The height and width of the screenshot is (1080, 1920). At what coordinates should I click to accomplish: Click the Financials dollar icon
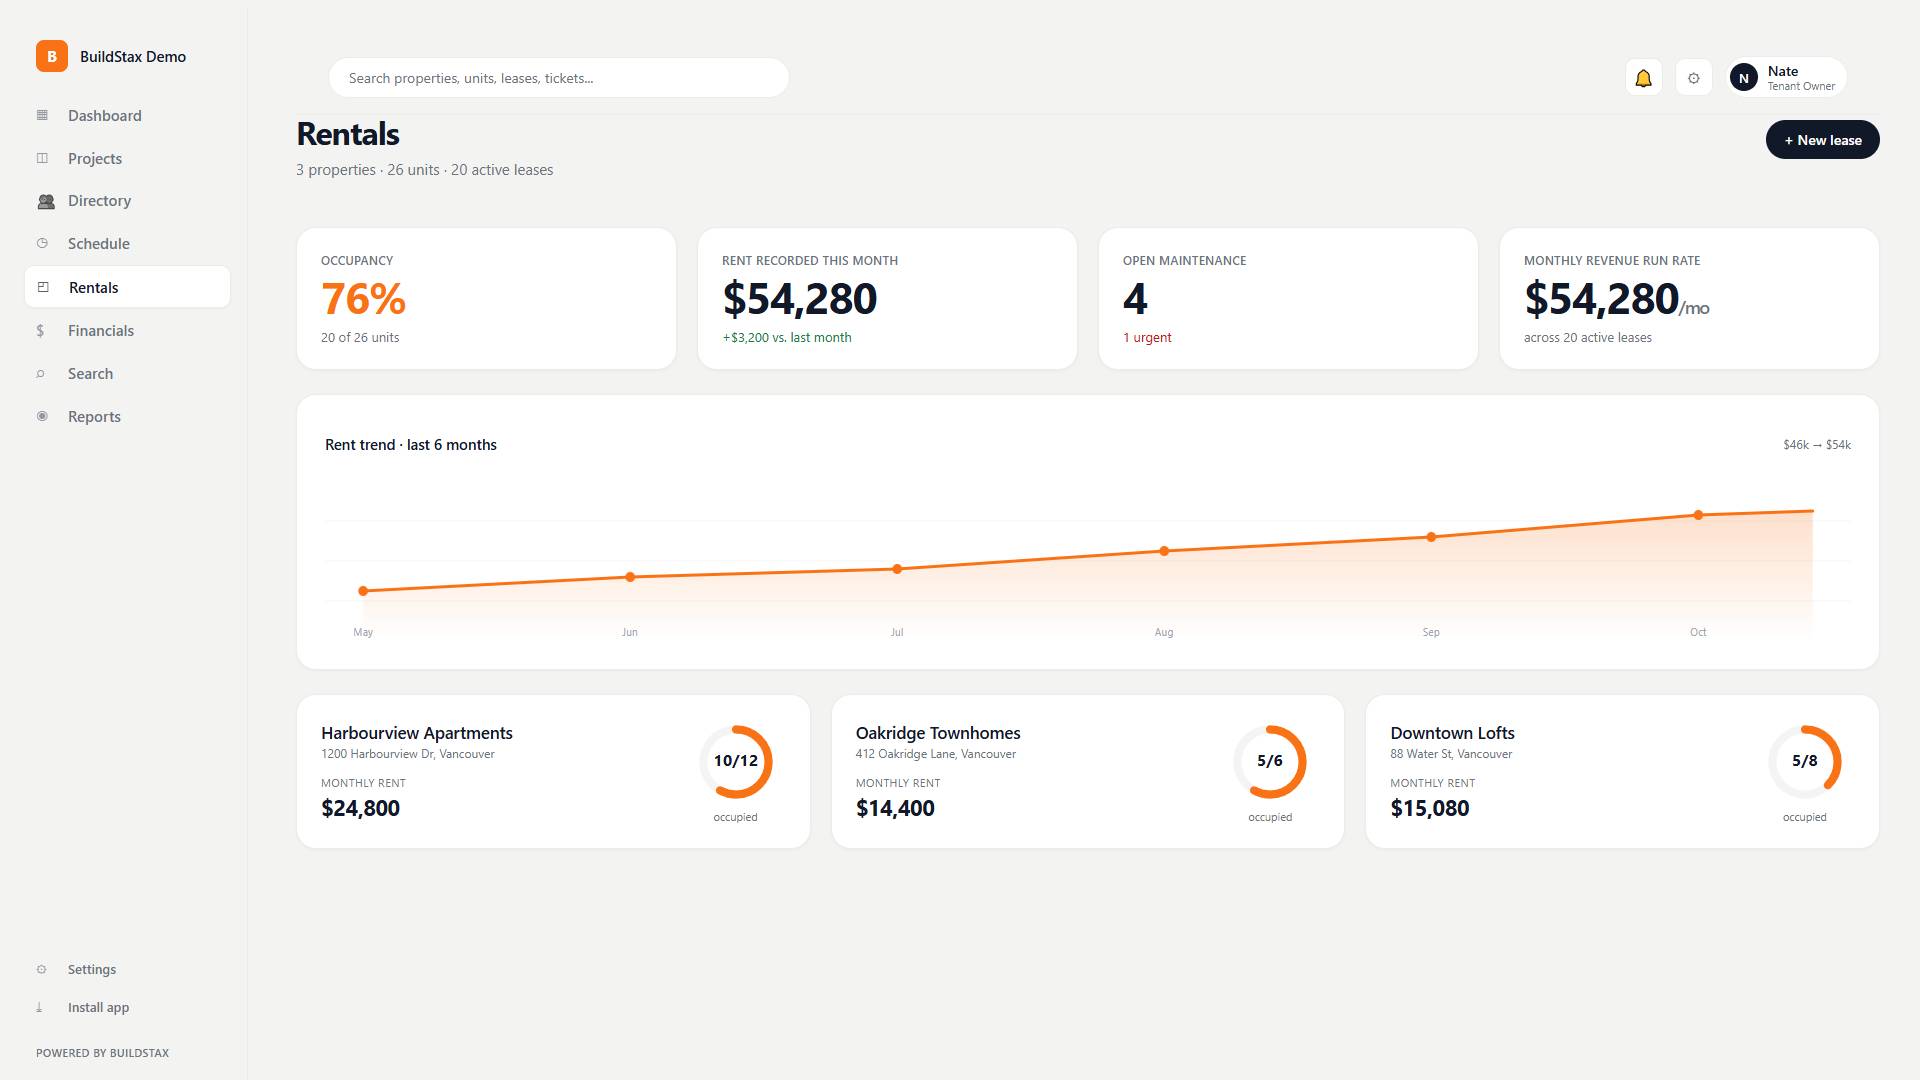(x=40, y=331)
